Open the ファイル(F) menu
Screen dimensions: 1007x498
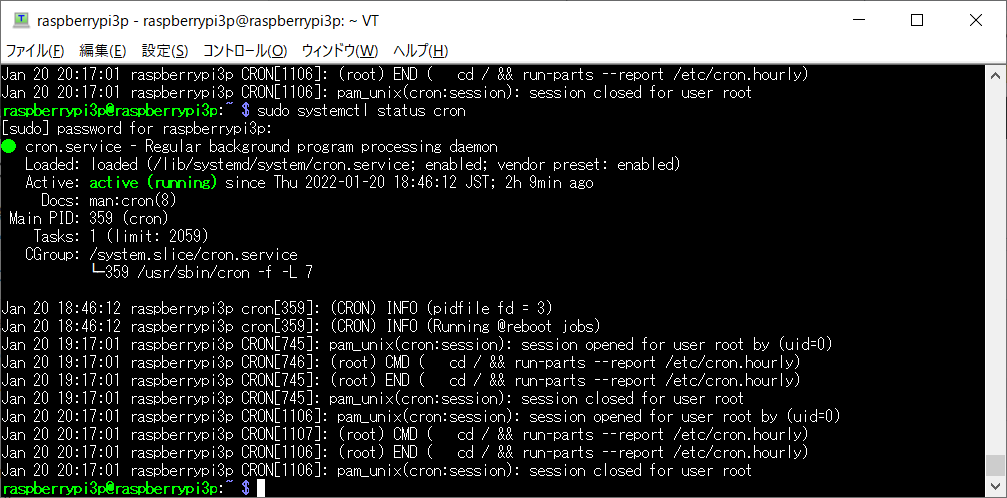[35, 51]
